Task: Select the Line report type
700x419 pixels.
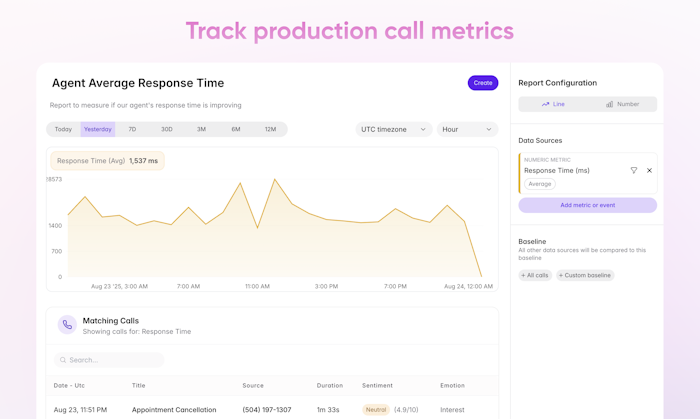Action: click(x=553, y=104)
